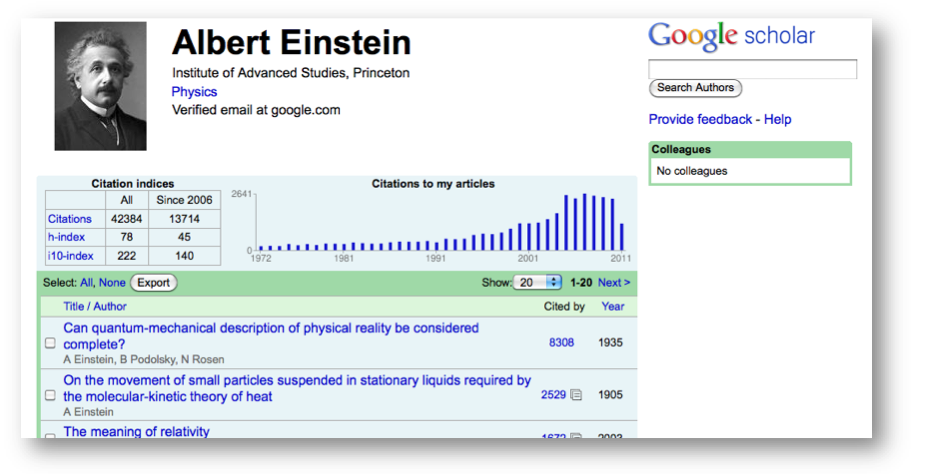Viewport: 927px width, 474px height.
Task: Go to the Next page of articles
Action: click(614, 283)
